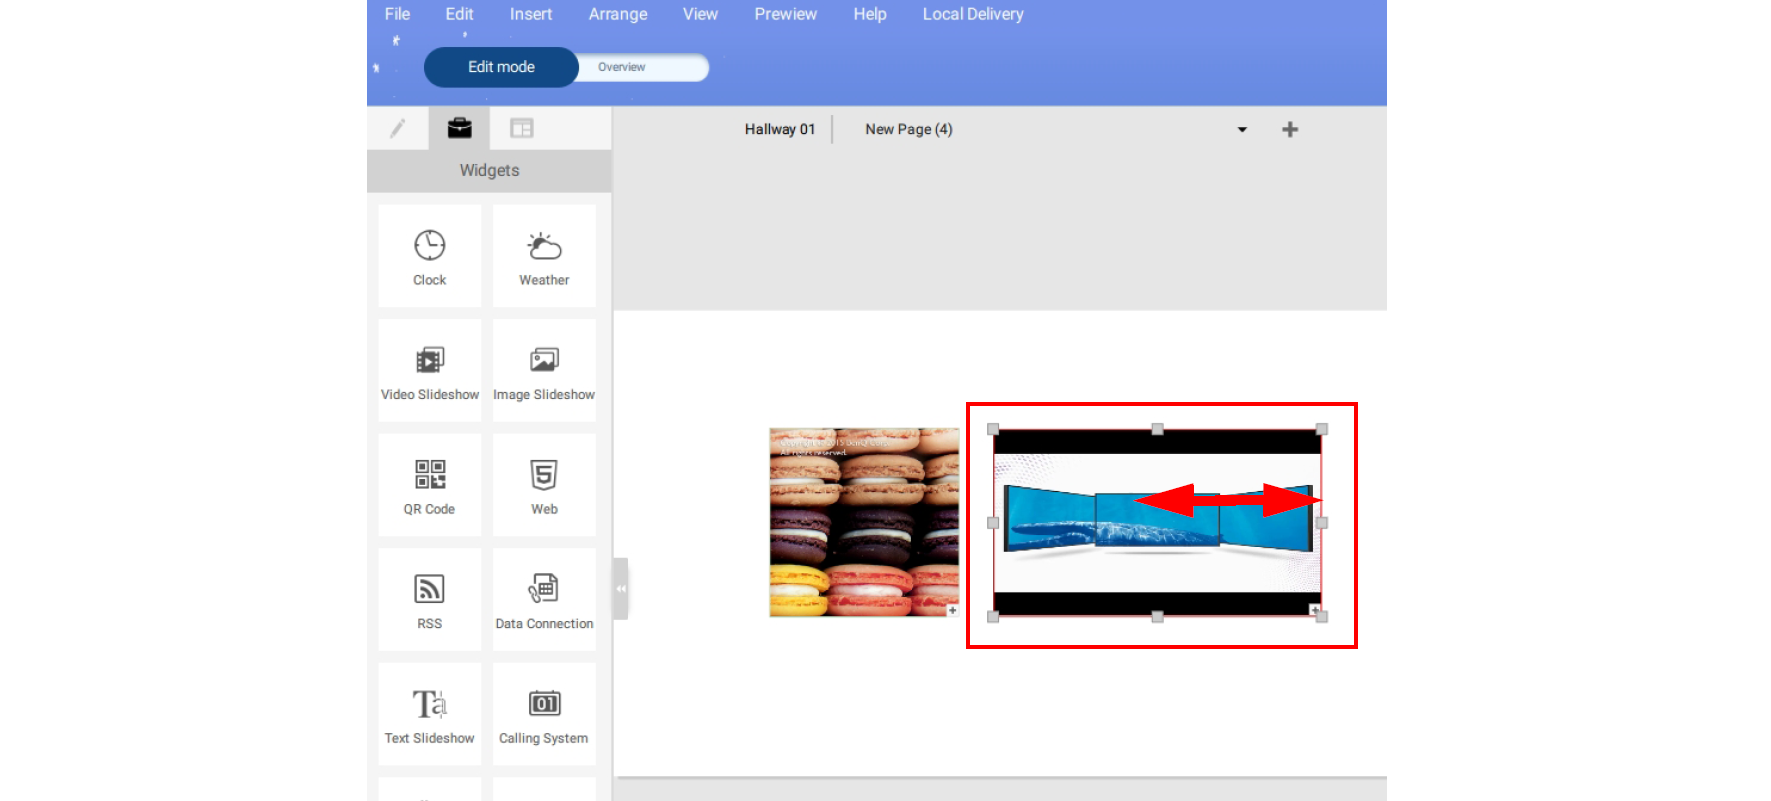
Task: Collapse the widgets side panel
Action: coord(621,589)
